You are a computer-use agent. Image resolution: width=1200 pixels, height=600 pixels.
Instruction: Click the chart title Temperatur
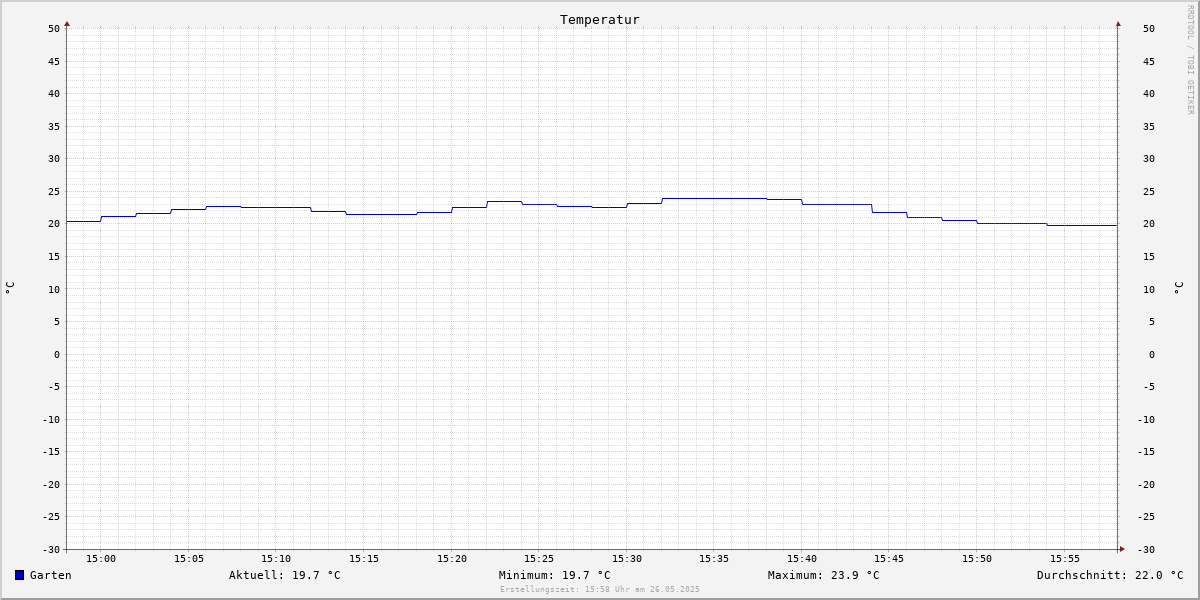pyautogui.click(x=600, y=19)
